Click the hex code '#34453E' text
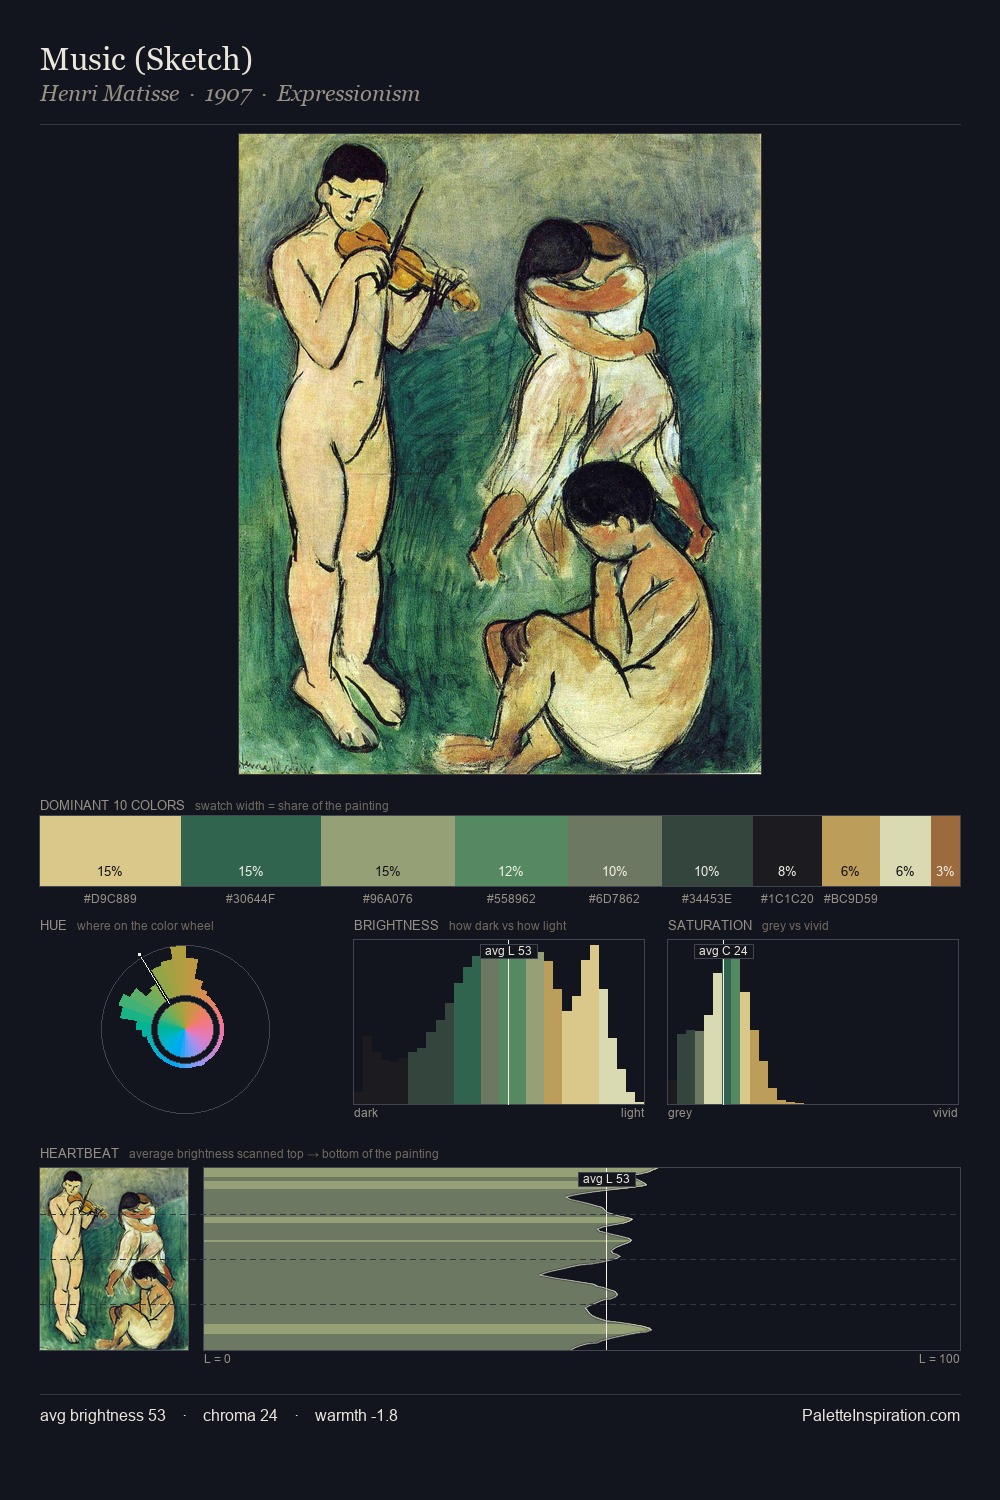Screen dimensions: 1000x1500 707,899
